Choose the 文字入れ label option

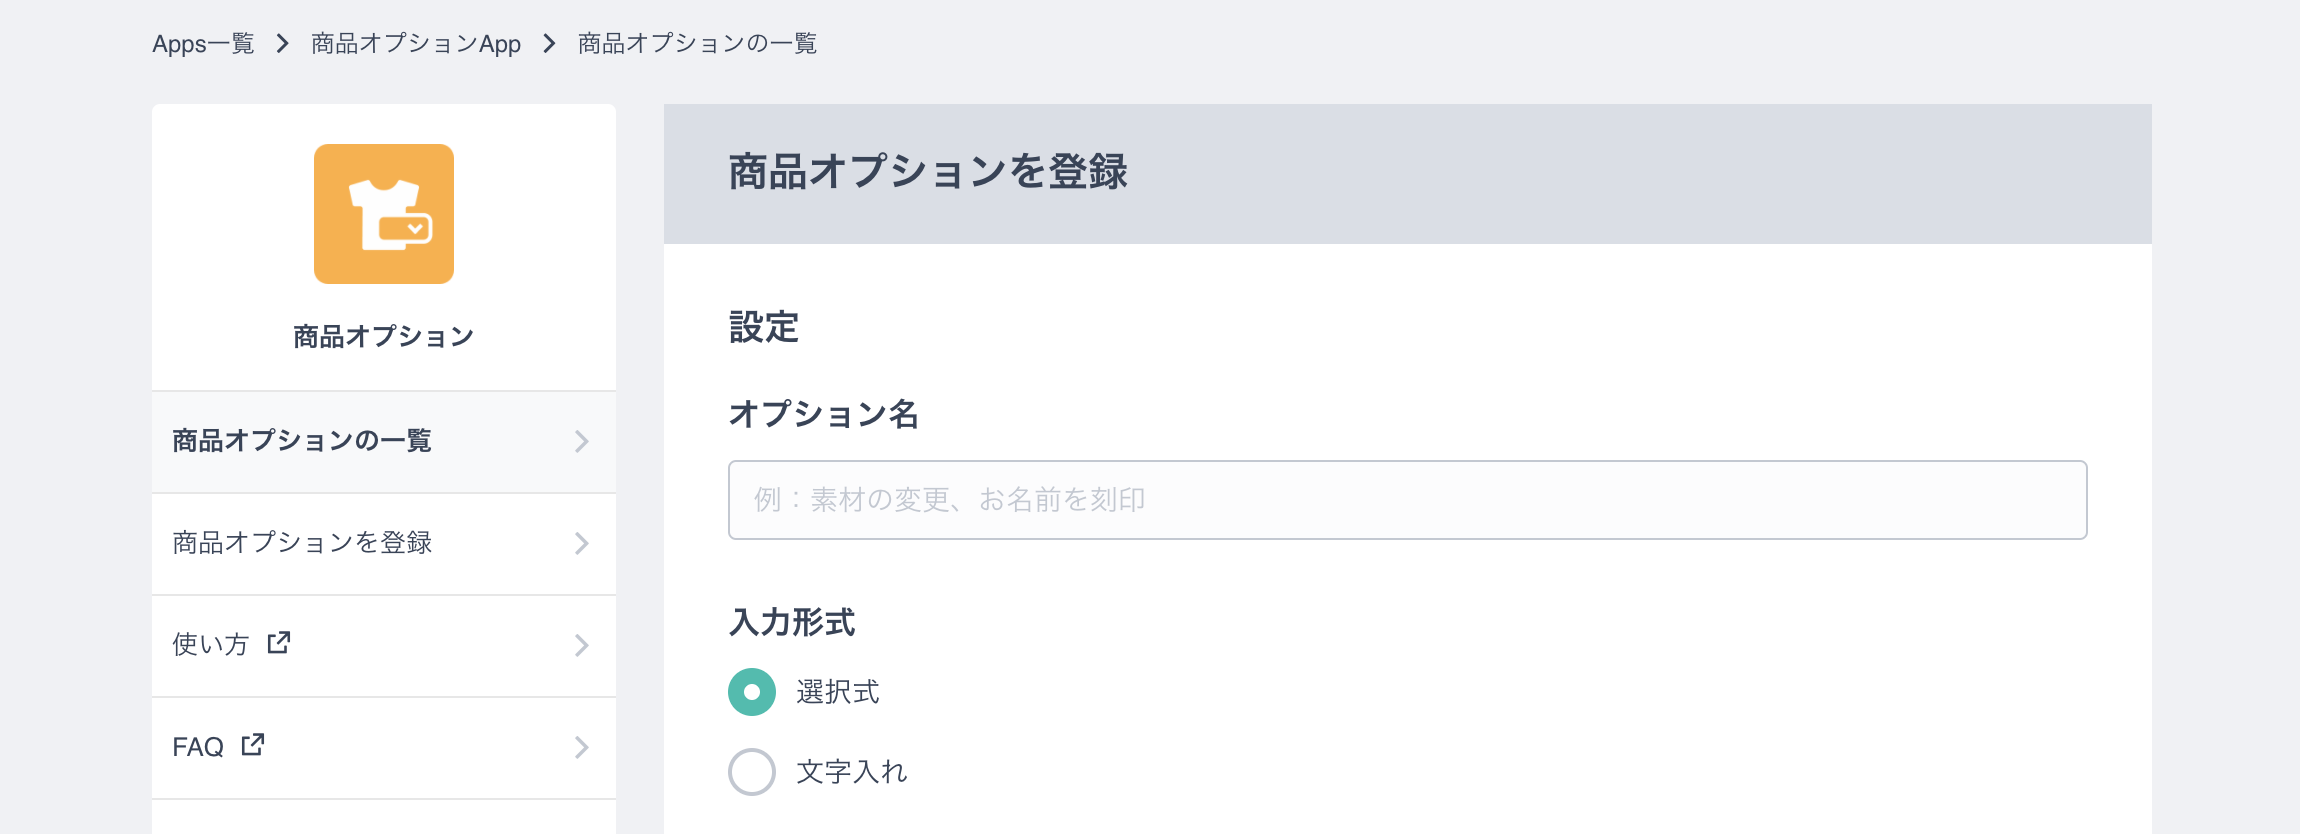[x=852, y=772]
